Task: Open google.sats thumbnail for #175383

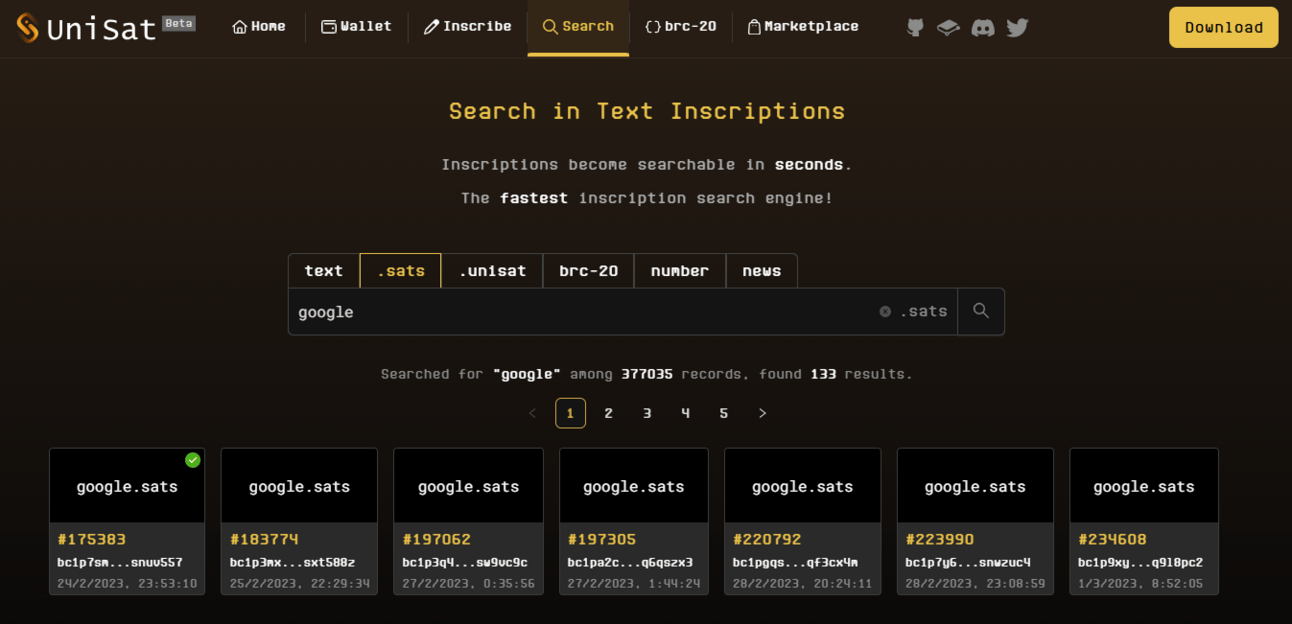Action: point(127,486)
